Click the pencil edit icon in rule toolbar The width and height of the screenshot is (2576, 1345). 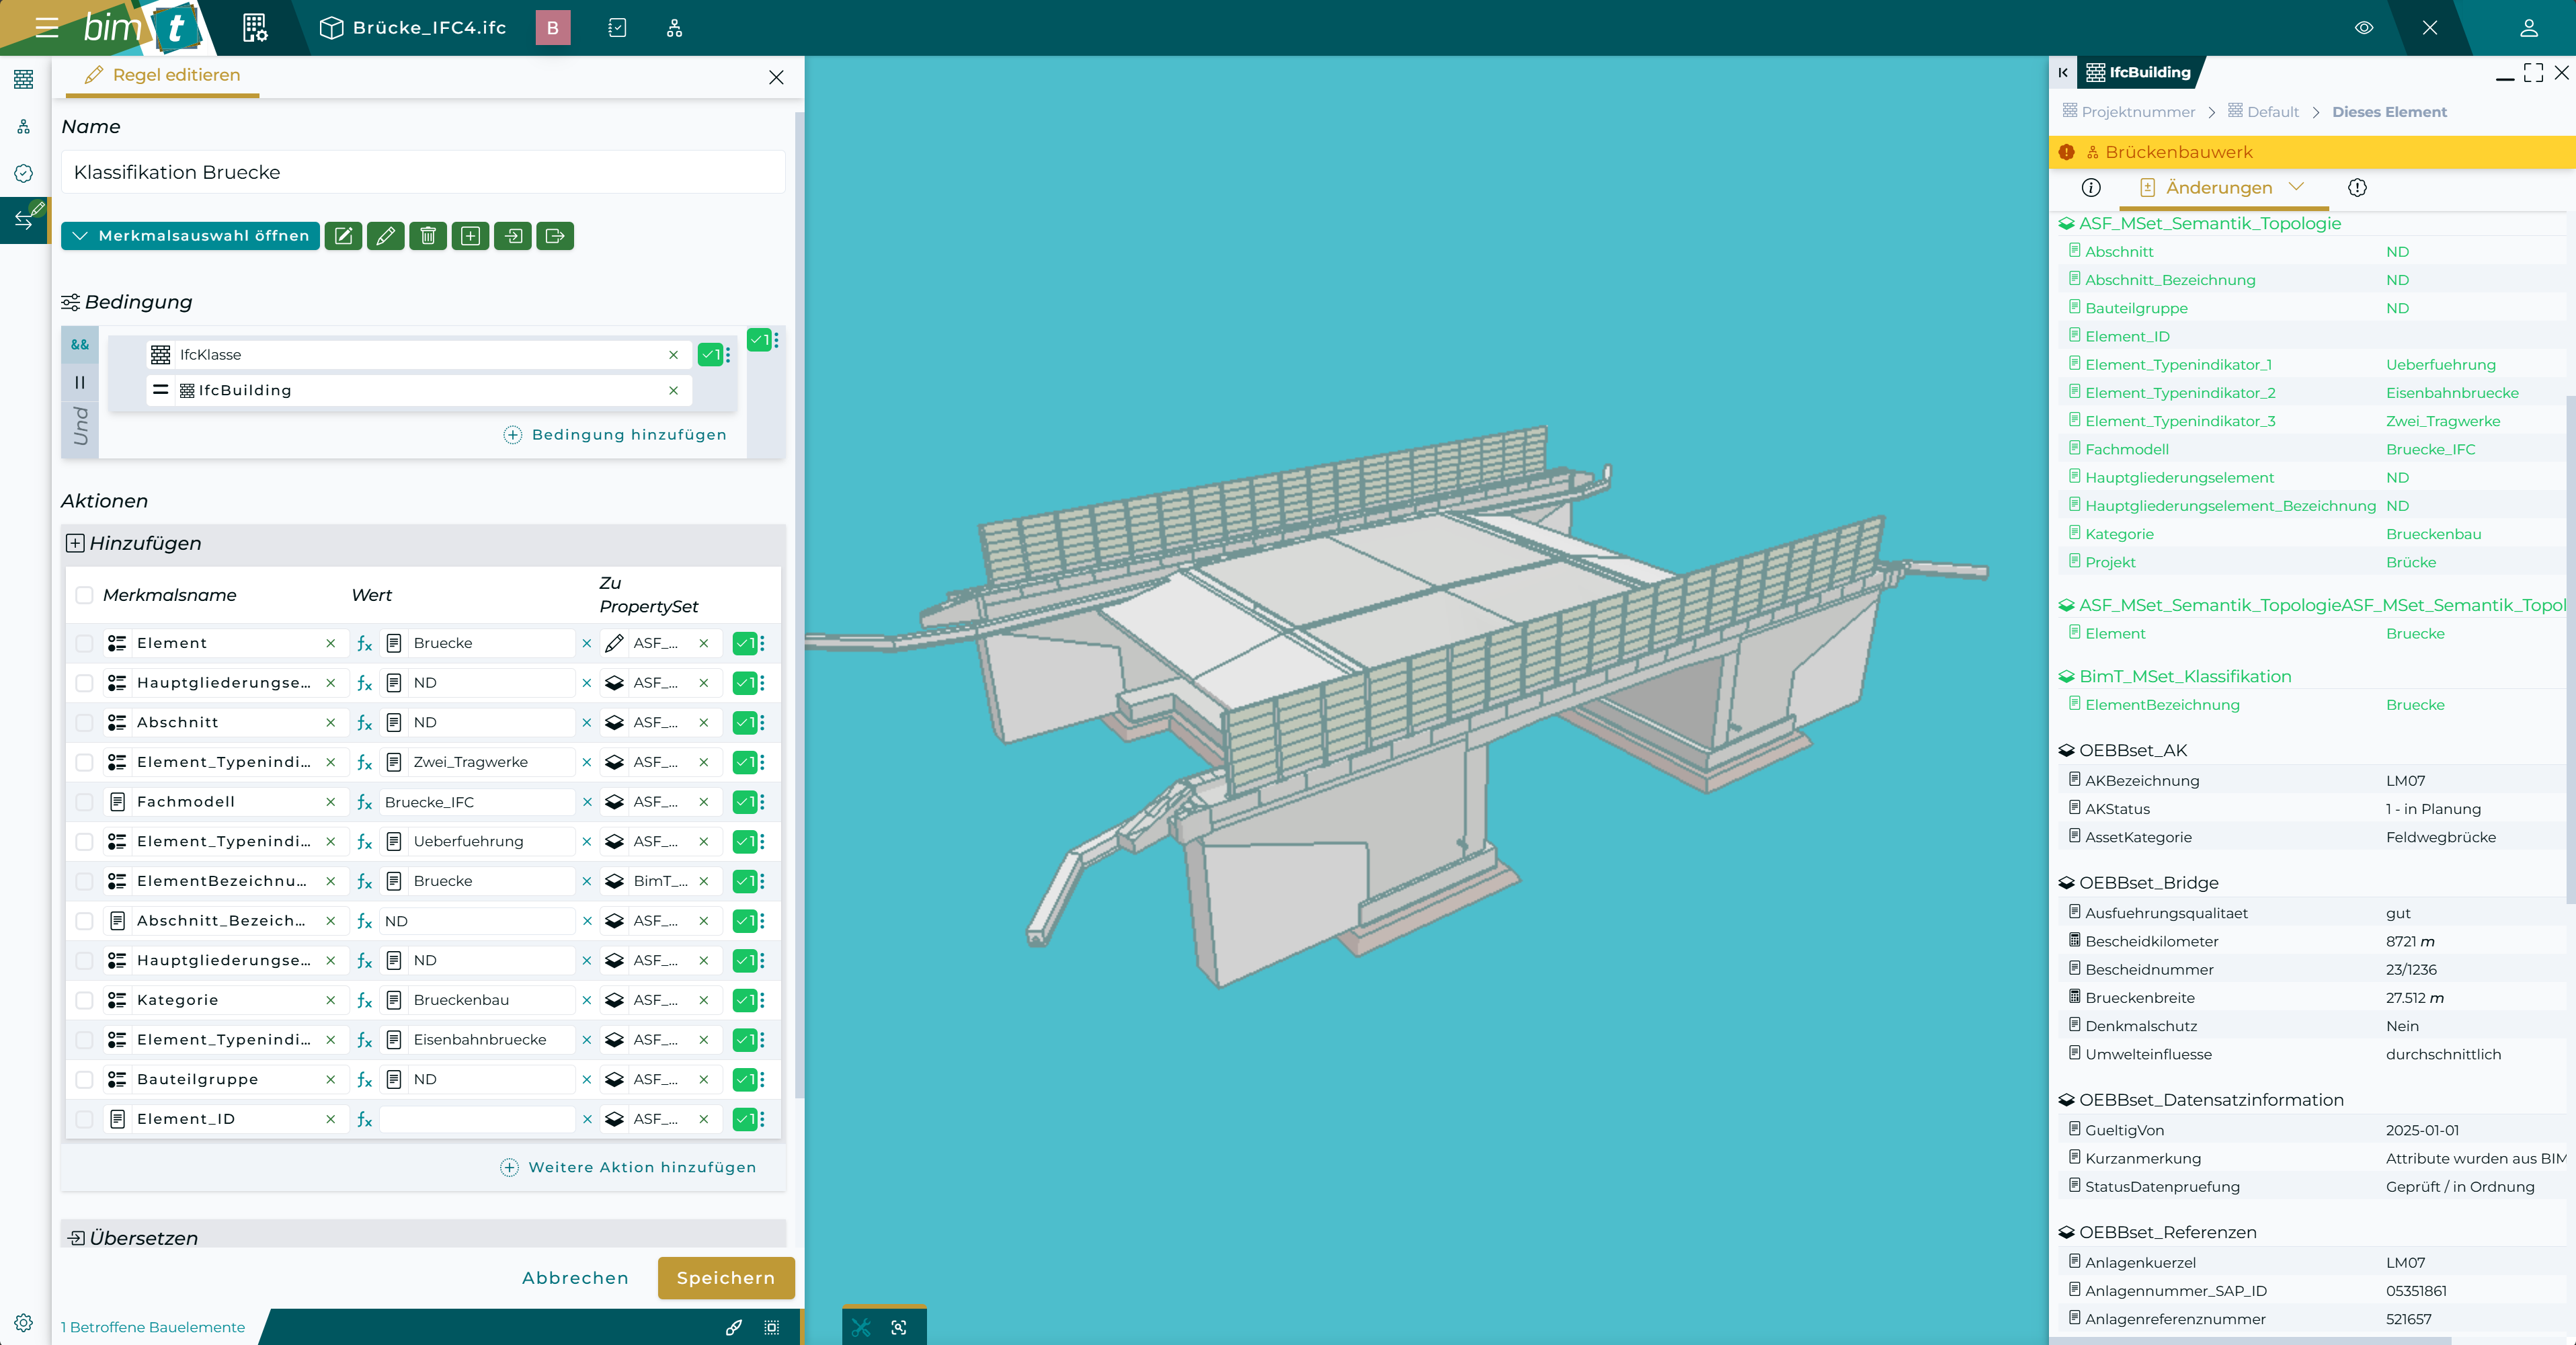[386, 236]
